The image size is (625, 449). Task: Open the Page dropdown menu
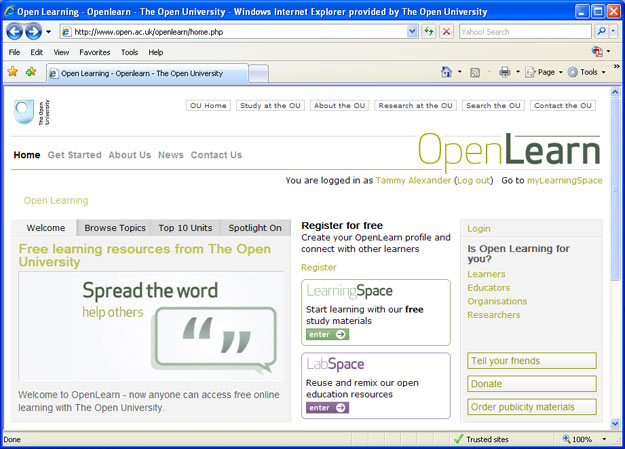pyautogui.click(x=545, y=72)
